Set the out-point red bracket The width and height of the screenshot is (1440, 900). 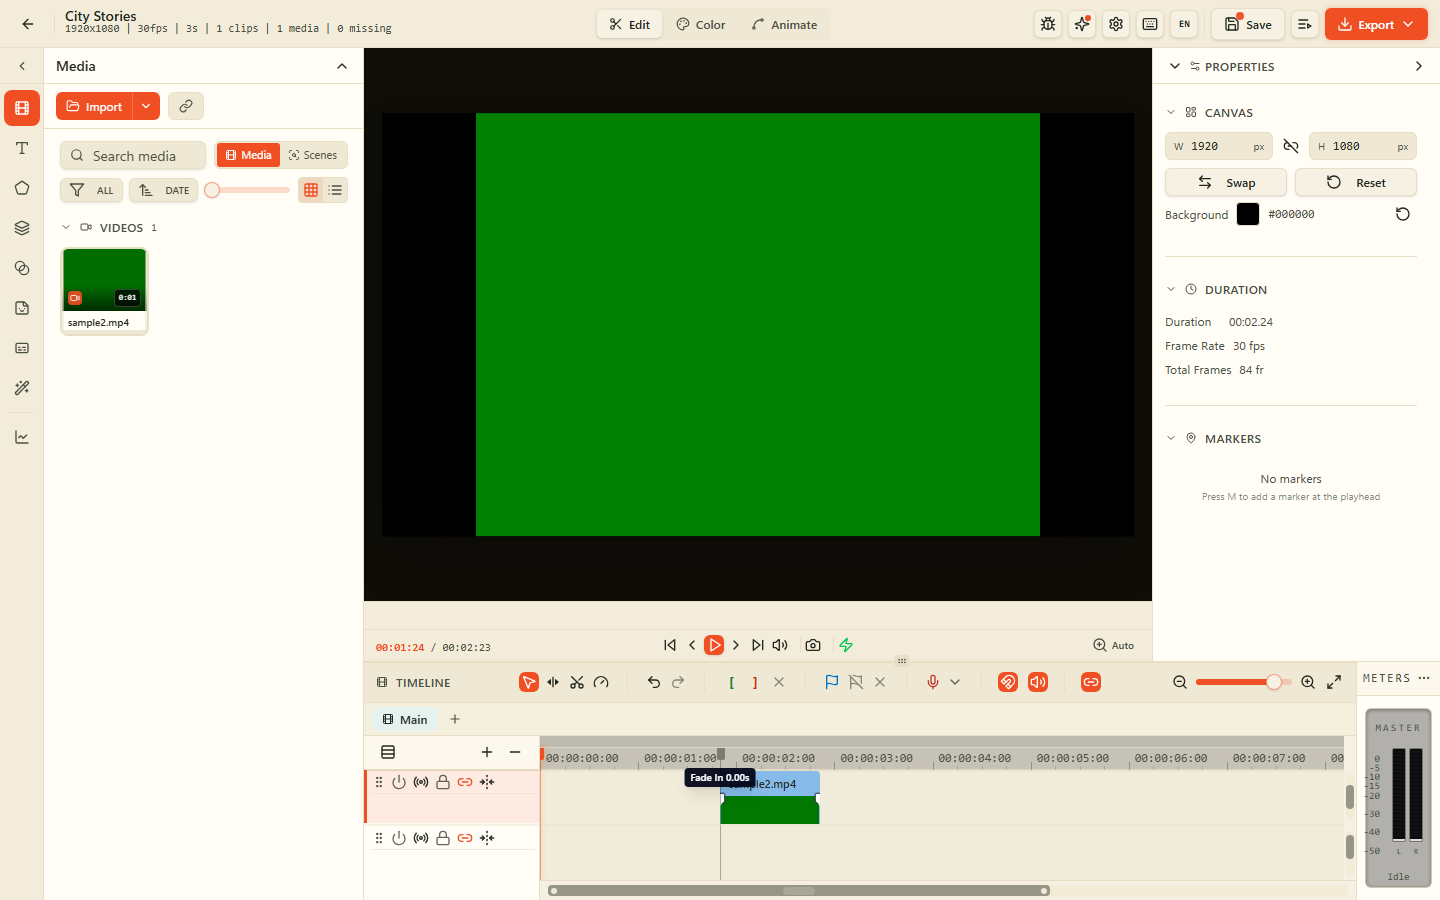(755, 682)
